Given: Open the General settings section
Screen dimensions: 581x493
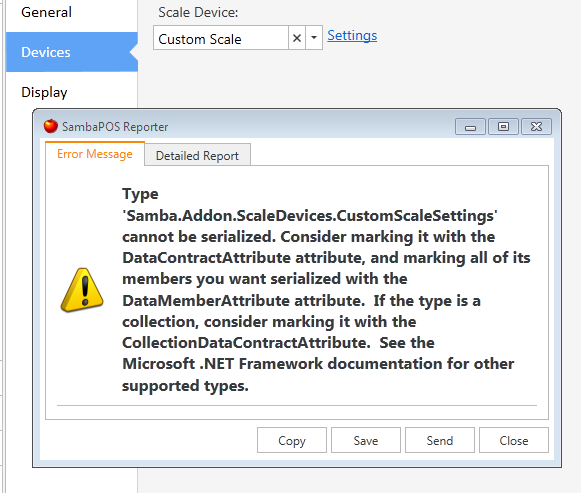Looking at the screenshot, I should [46, 12].
